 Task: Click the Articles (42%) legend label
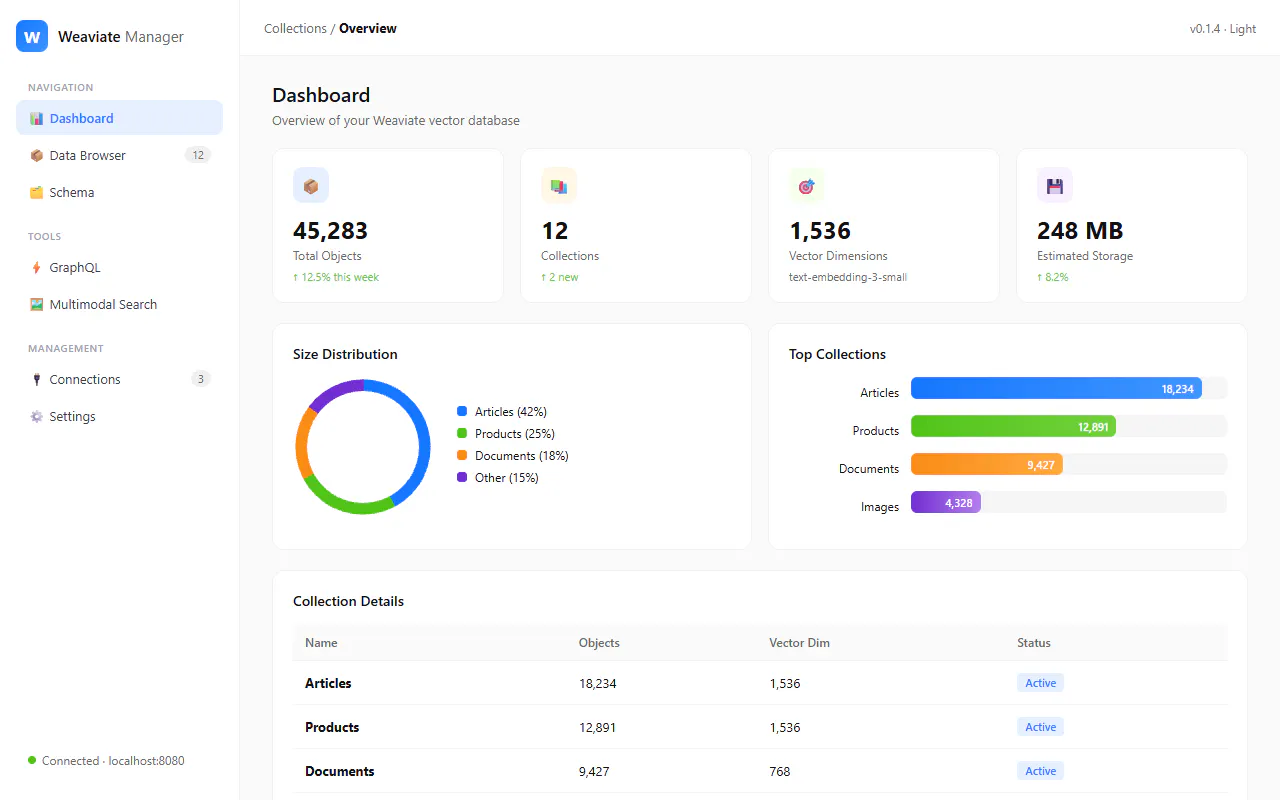tap(511, 411)
